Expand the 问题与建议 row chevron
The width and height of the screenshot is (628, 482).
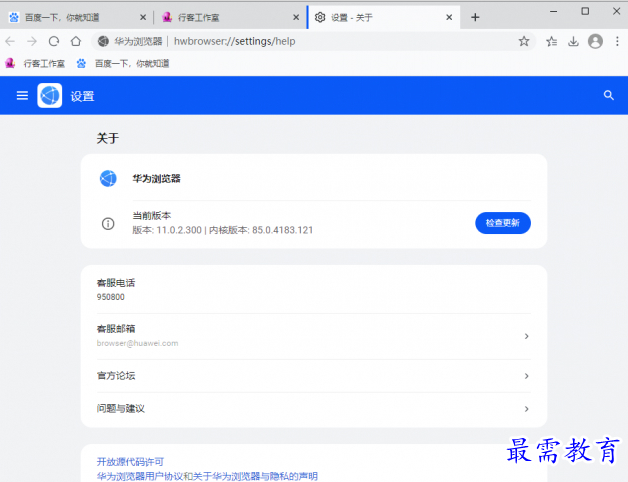(x=527, y=409)
